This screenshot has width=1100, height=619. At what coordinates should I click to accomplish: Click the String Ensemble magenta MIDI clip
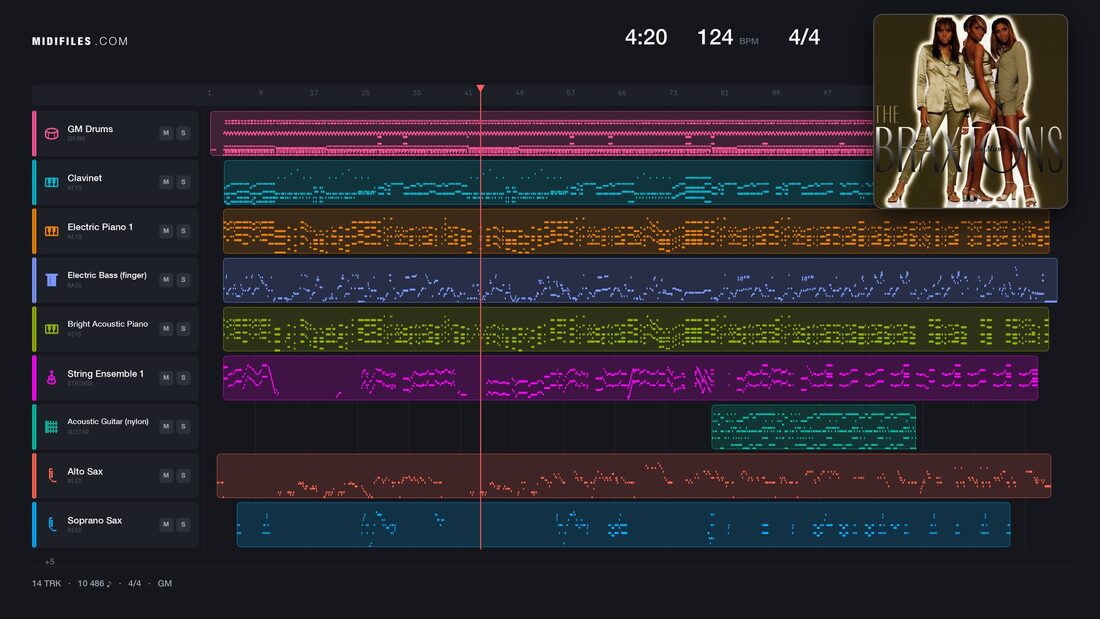[630, 378]
